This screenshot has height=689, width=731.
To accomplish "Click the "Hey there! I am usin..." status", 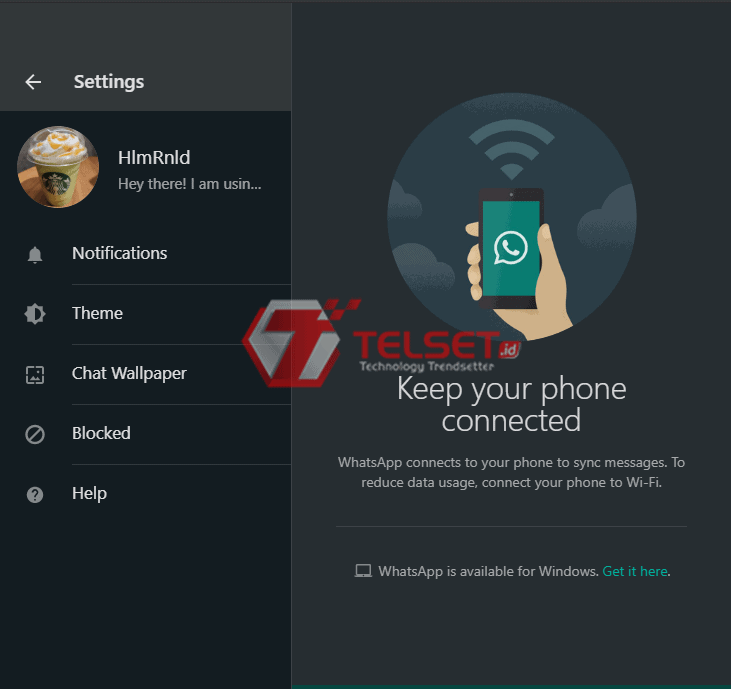I will click(189, 183).
